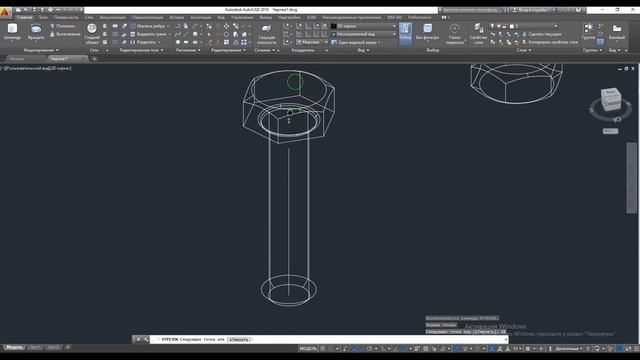Viewport: 640px width, 360px height.
Task: Click the vertical scrollbar in drawing area
Action: pos(631,178)
